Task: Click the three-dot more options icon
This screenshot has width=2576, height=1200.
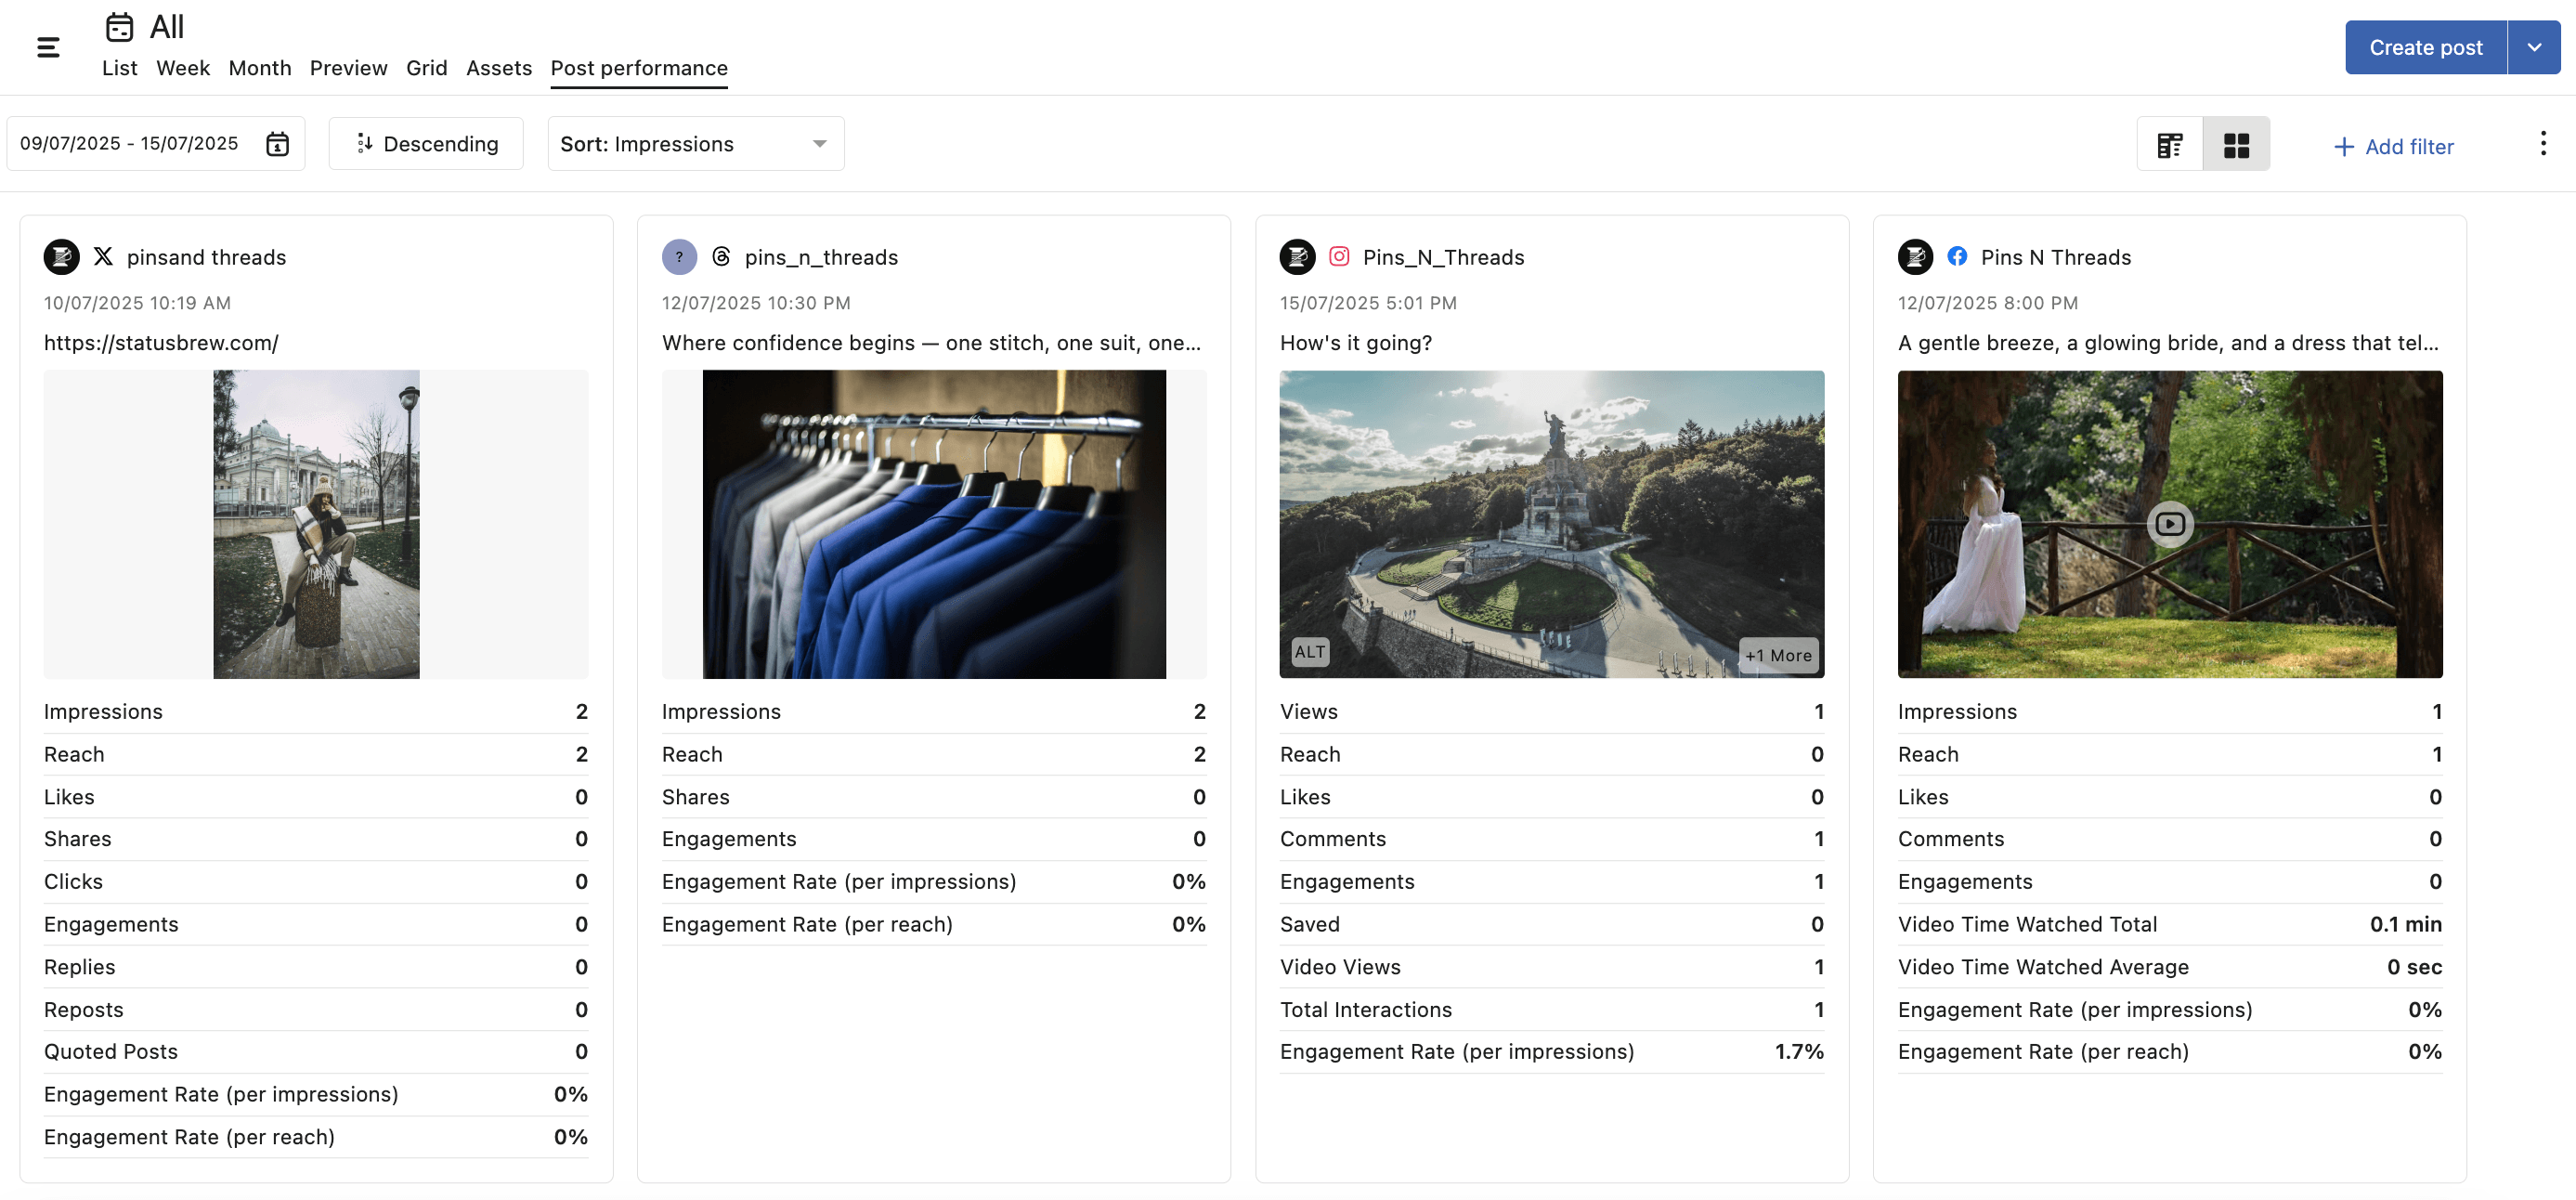Action: (2542, 144)
